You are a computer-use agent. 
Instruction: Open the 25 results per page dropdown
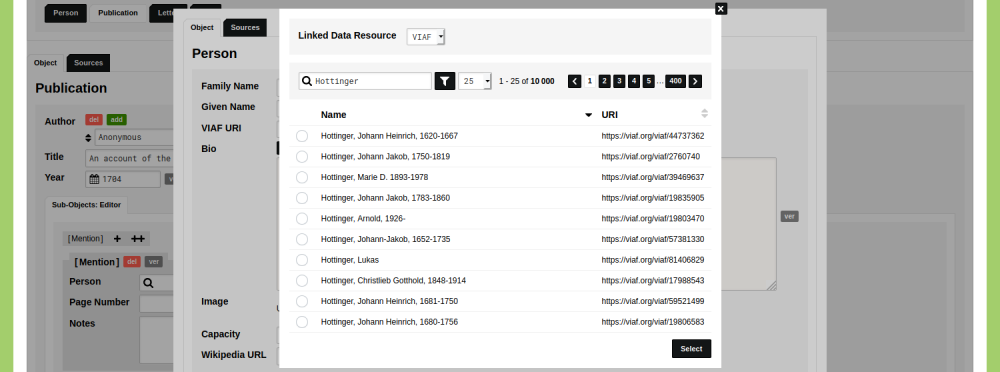(474, 81)
